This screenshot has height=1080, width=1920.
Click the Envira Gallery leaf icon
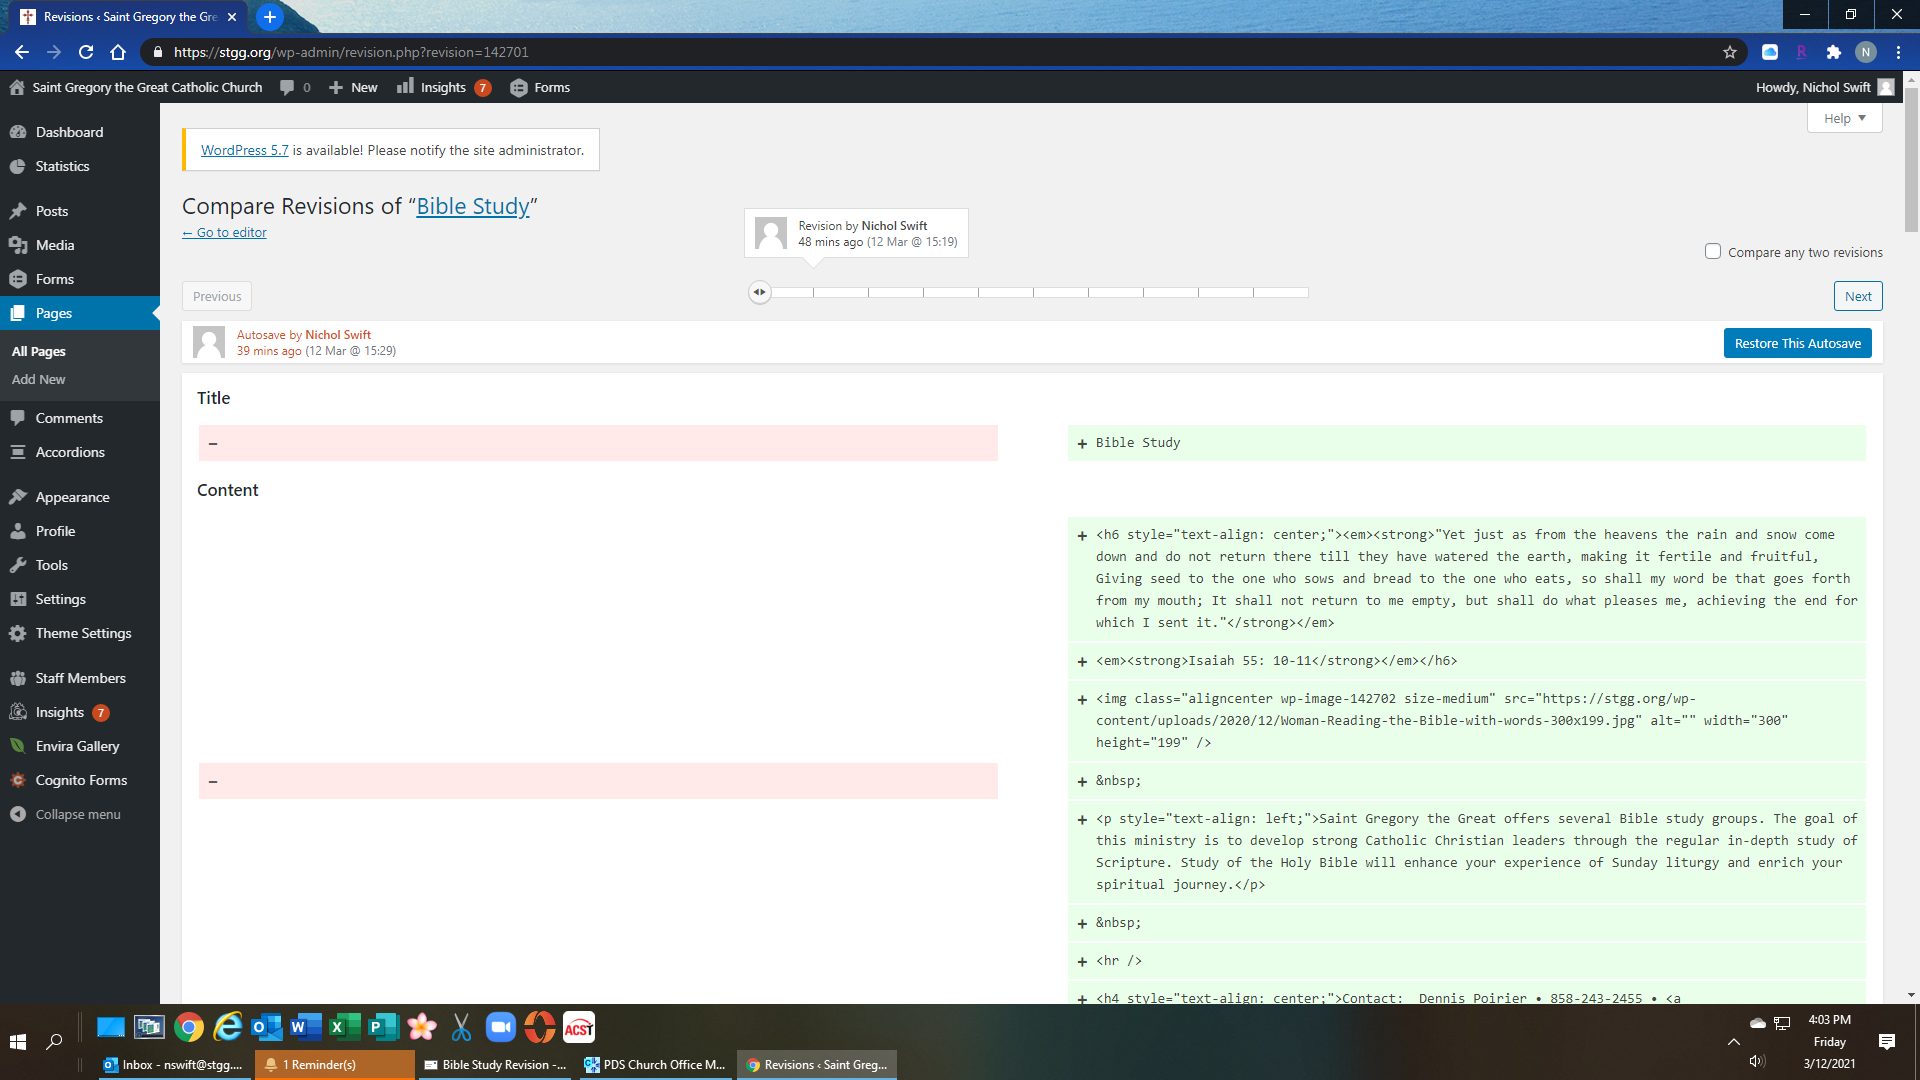(x=18, y=746)
